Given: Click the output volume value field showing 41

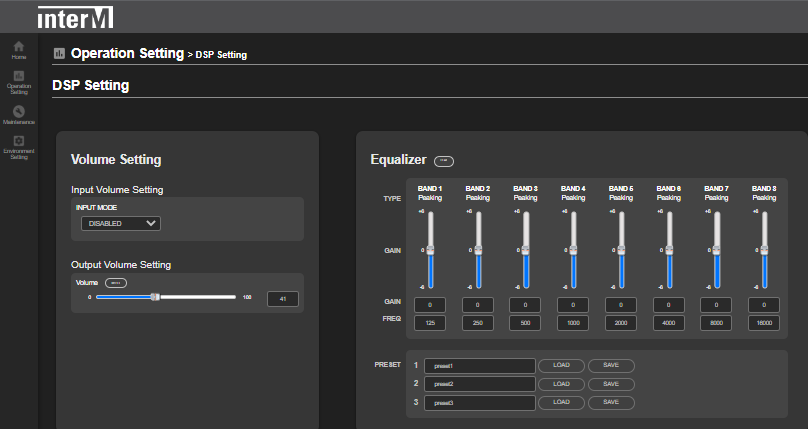Looking at the screenshot, I should tap(283, 299).
